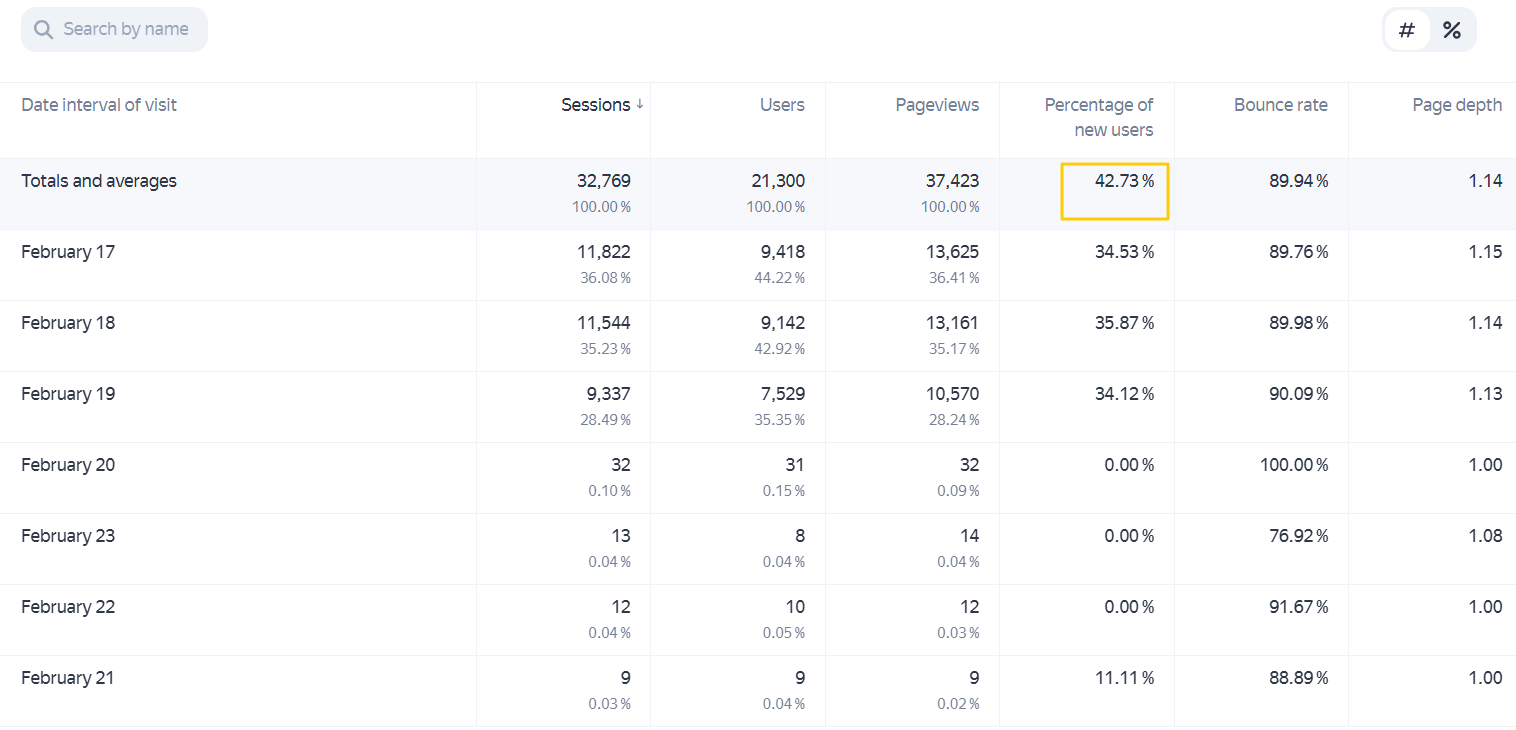This screenshot has height=730, width=1516.
Task: Select the February 23 row
Action: click(758, 549)
